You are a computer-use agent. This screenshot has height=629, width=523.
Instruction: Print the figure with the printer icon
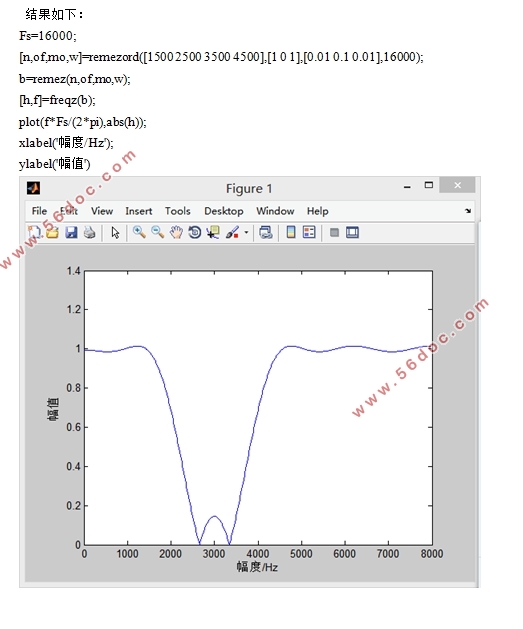point(89,232)
